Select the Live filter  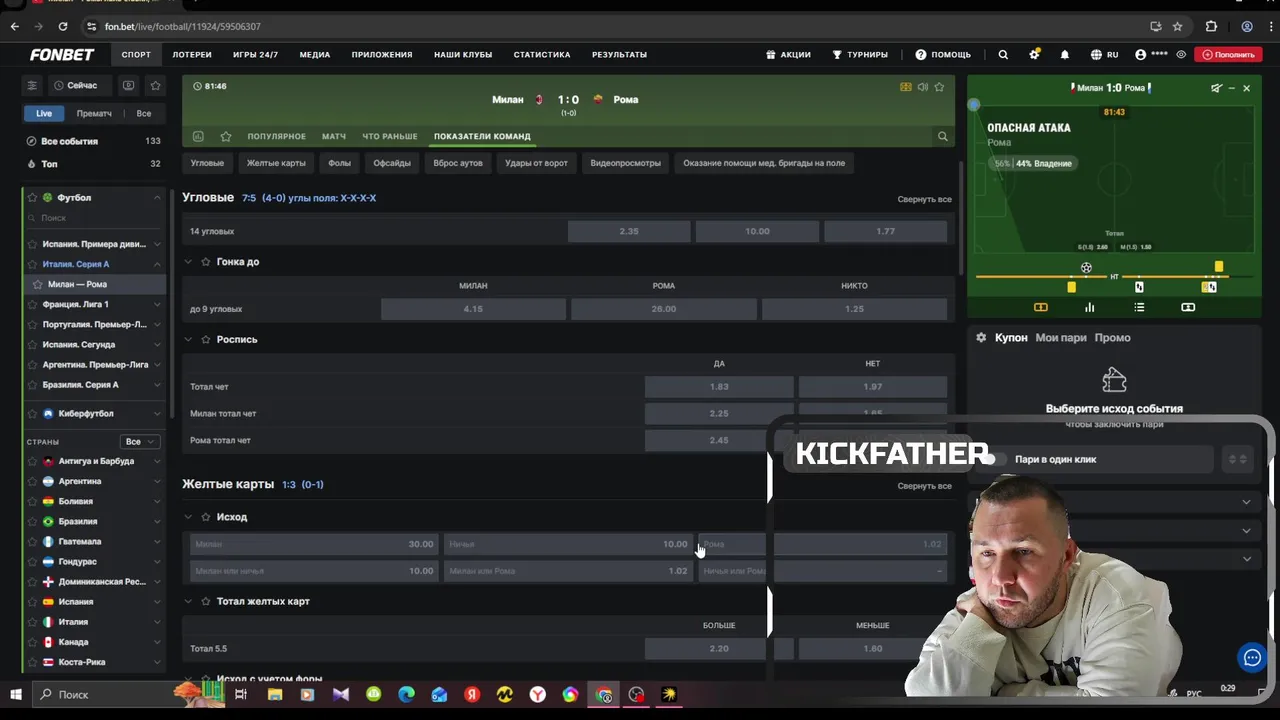coord(44,114)
